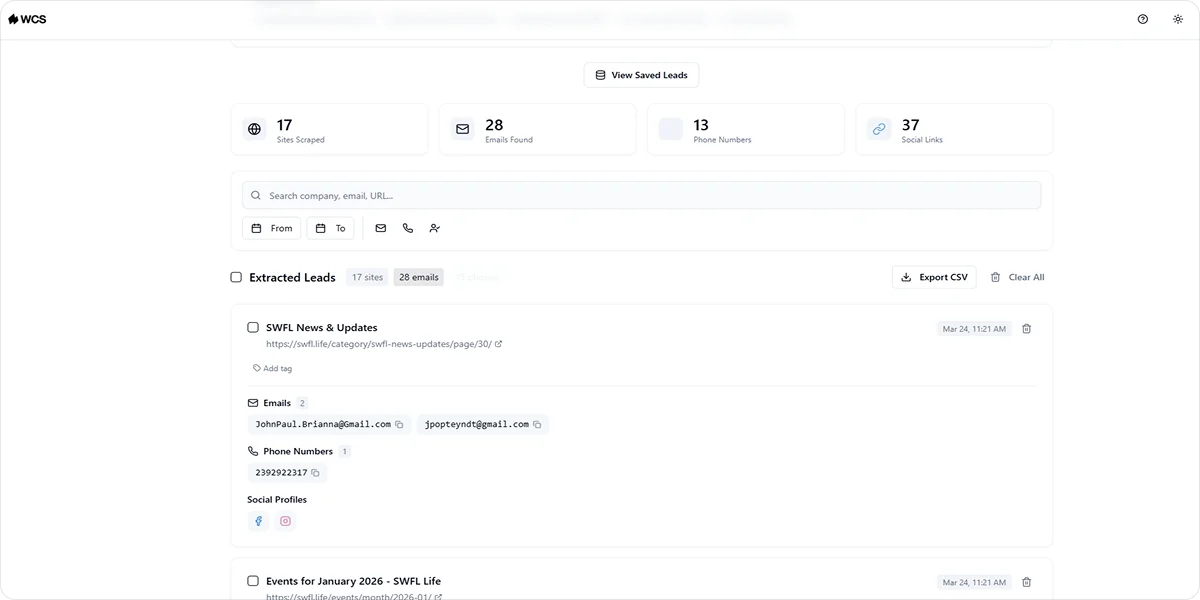1200x600 pixels.
Task: Open the Facebook social profile
Action: [x=258, y=521]
